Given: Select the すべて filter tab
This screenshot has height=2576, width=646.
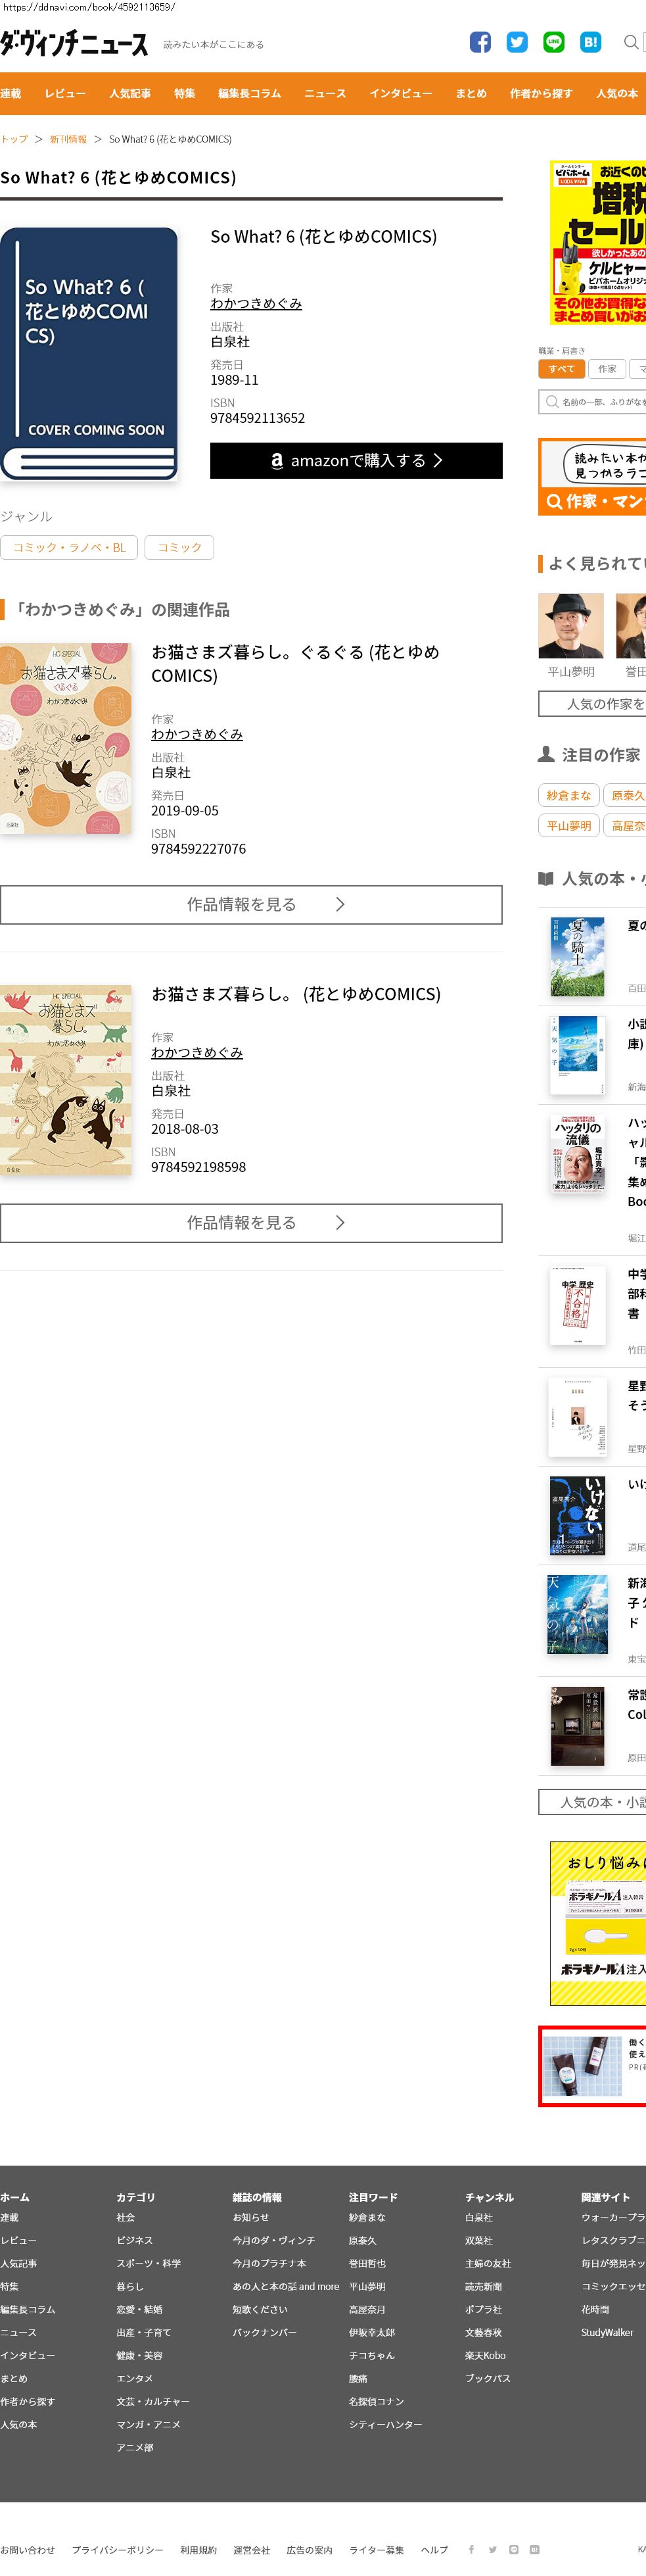Looking at the screenshot, I should [x=561, y=369].
